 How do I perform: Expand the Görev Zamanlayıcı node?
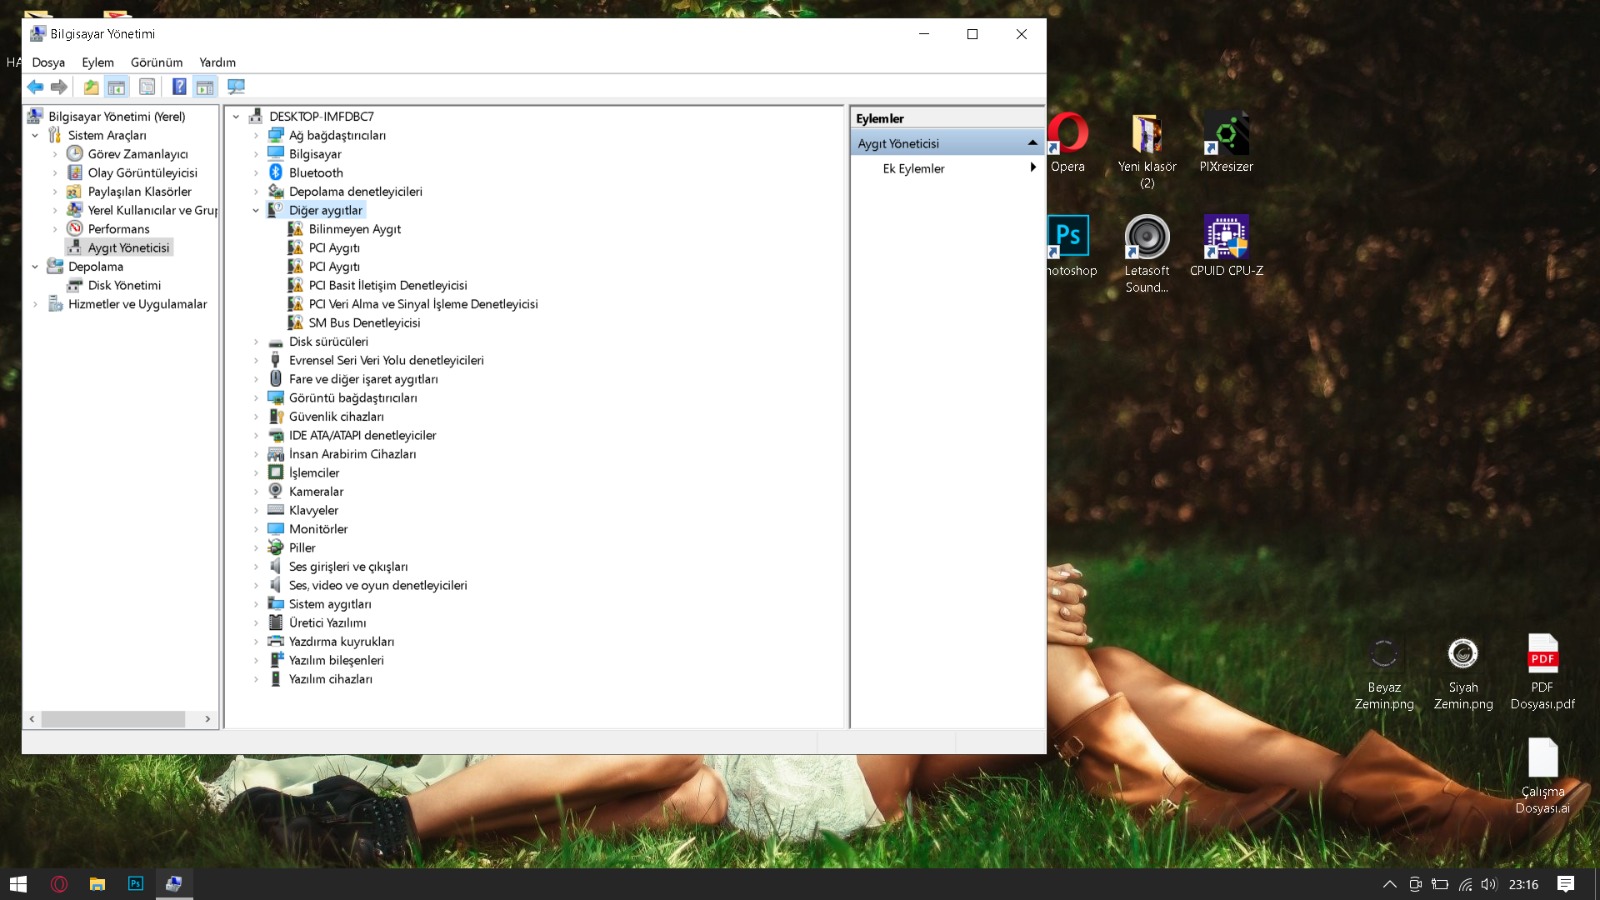55,154
